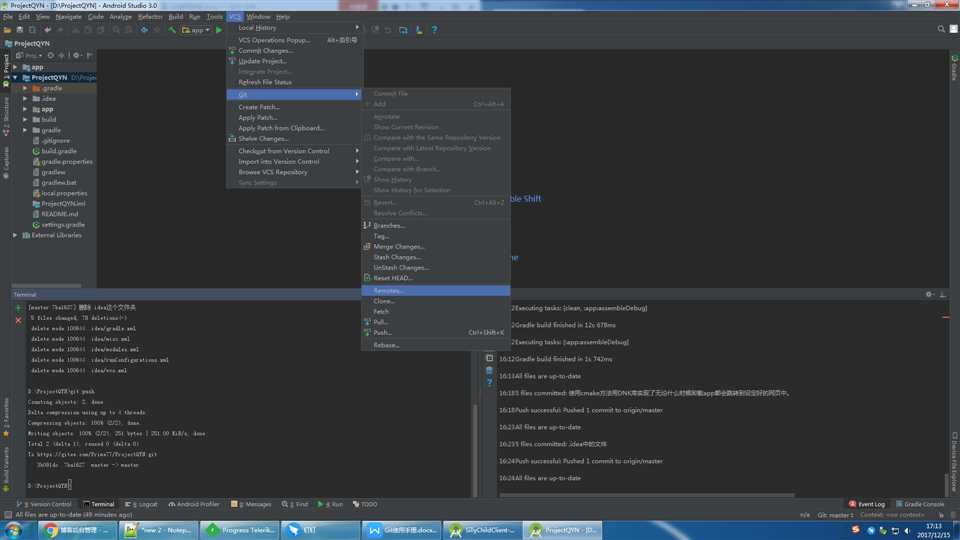Open the Version Control tool window tab
Image resolution: width=960 pixels, height=540 pixels.
(x=44, y=504)
